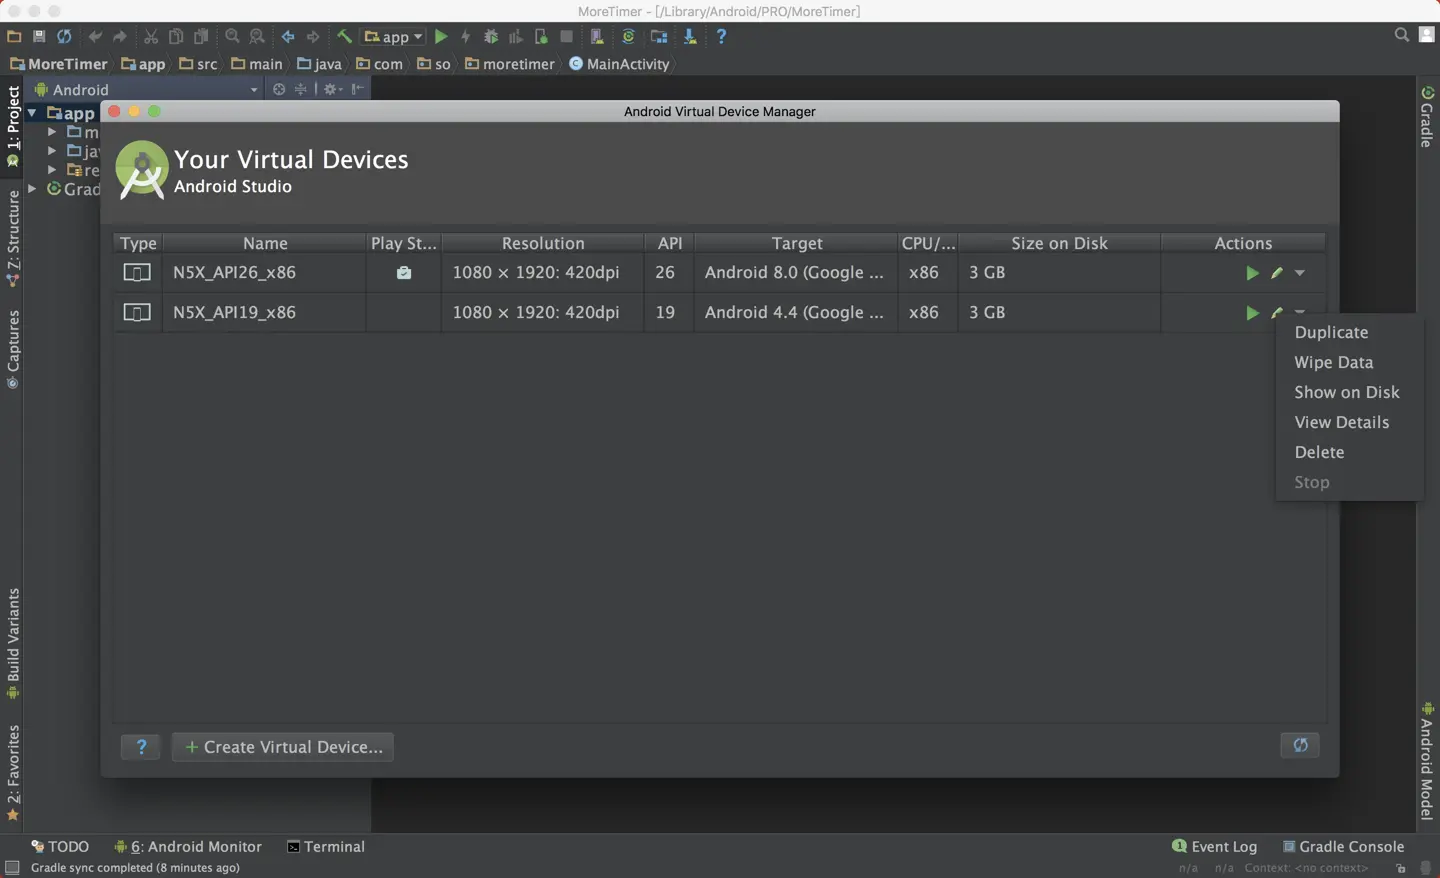Image resolution: width=1440 pixels, height=878 pixels.
Task: Select Show on Disk menu entry
Action: [x=1349, y=392]
